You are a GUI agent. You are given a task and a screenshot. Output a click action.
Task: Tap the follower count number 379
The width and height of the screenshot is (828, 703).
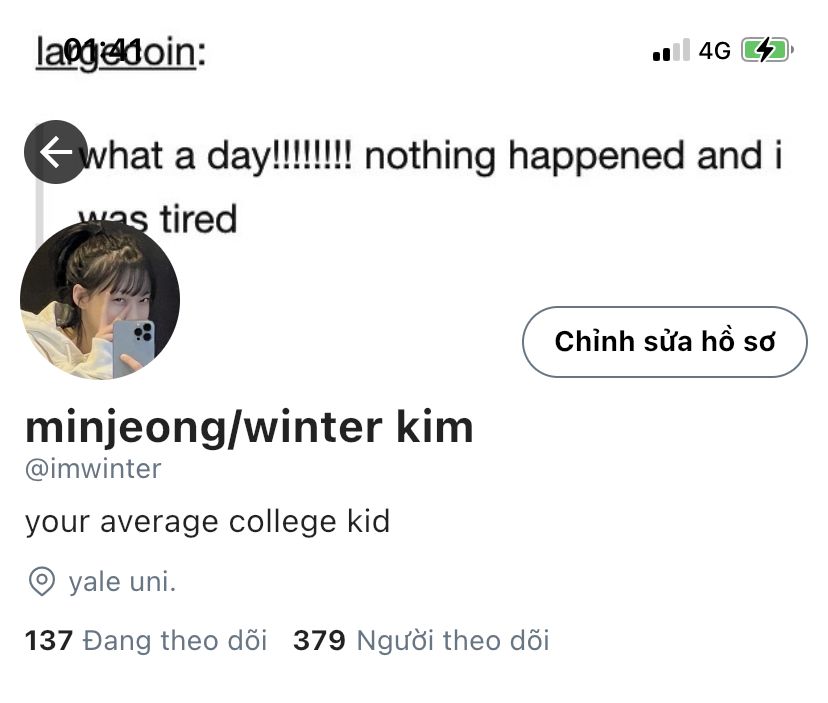319,640
